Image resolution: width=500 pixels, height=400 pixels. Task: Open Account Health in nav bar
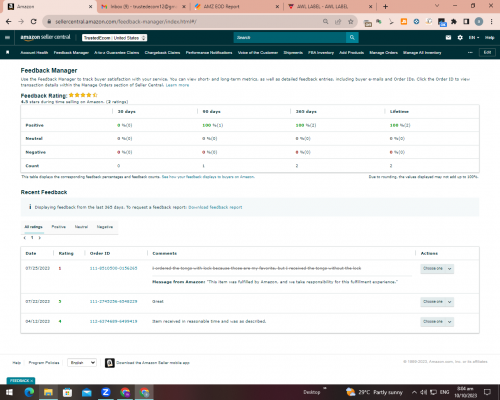click(x=34, y=53)
